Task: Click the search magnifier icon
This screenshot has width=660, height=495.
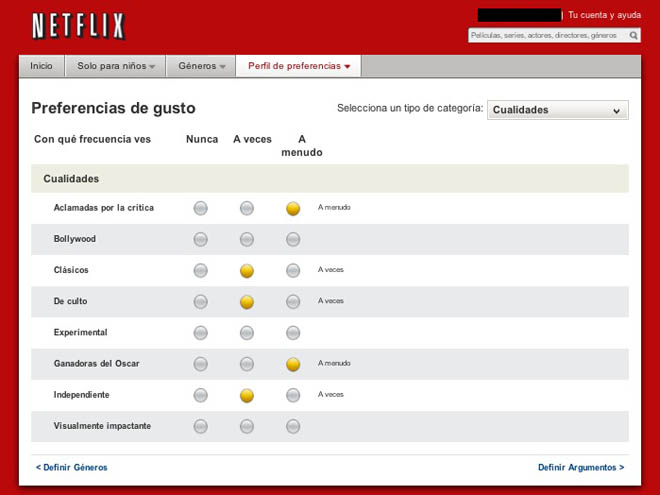Action: (634, 35)
